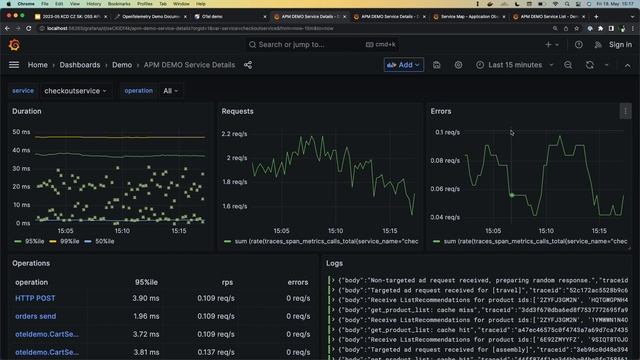Image resolution: width=640 pixels, height=360 pixels.
Task: Go back with the browser back arrow
Action: (7, 29)
